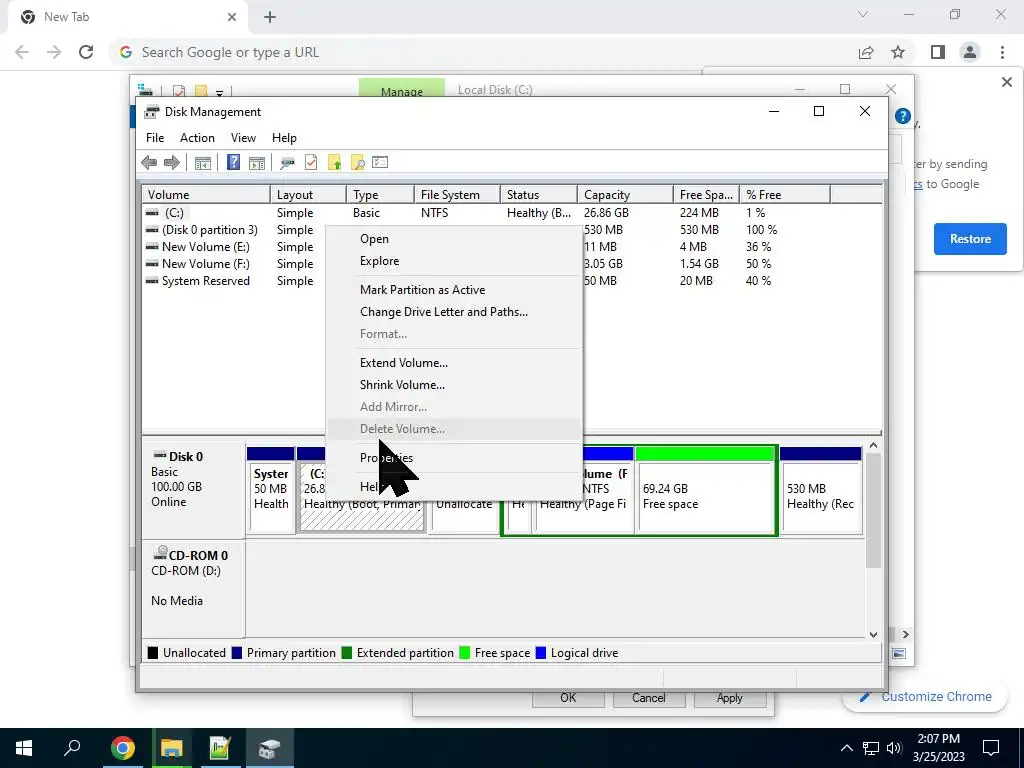Open the green notepad taskbar app
Screen dimensions: 1024x768
click(220, 748)
